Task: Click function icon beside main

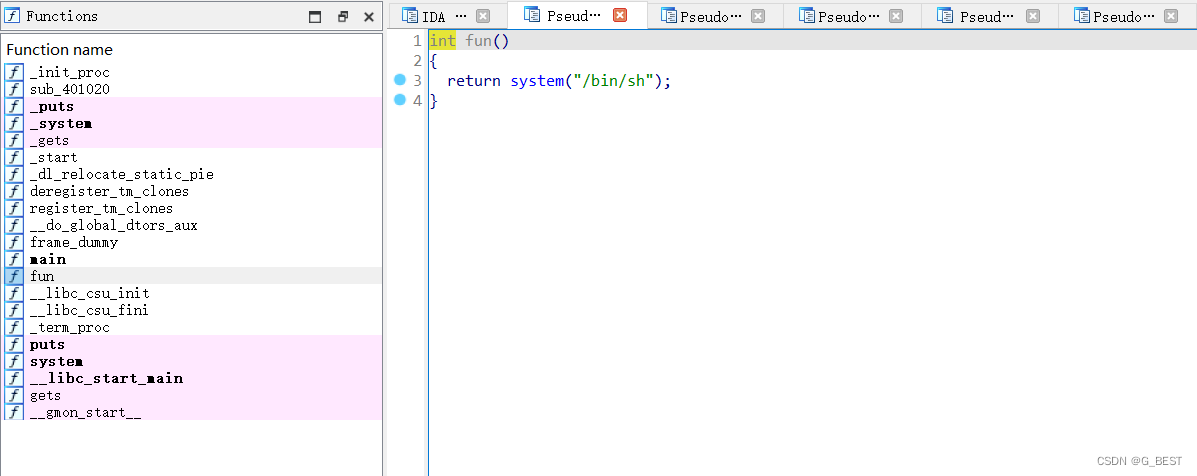Action: coord(14,259)
